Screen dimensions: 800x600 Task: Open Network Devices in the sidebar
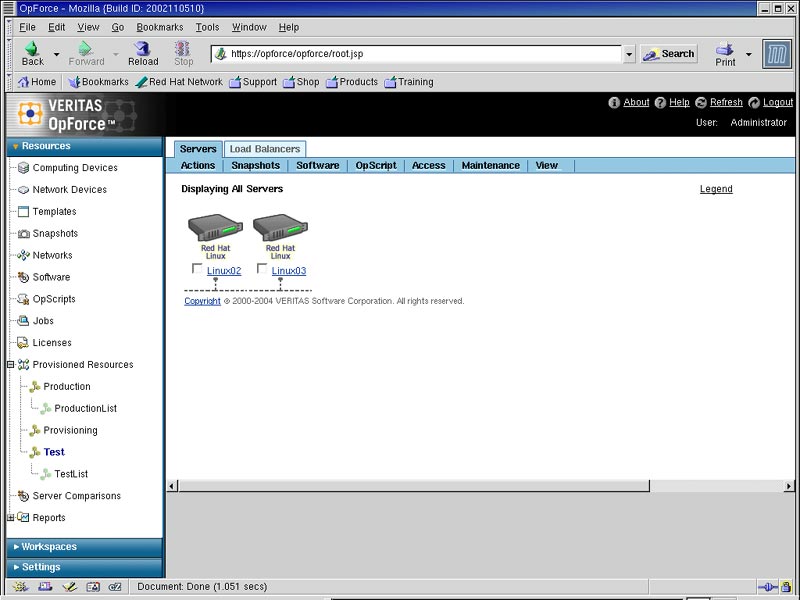pyautogui.click(x=69, y=189)
